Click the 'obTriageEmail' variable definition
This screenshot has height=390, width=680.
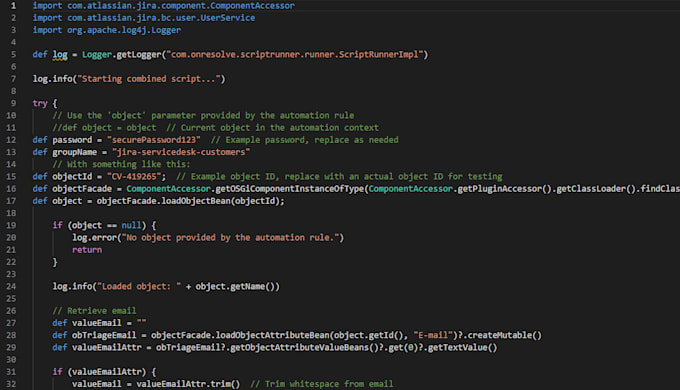coord(104,335)
